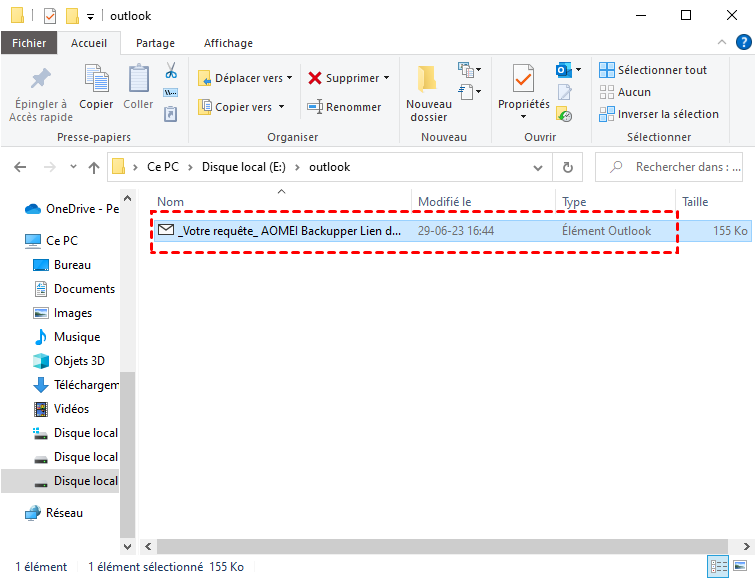Click the paste shortcut icon
This screenshot has width=756, height=579.
[171, 114]
